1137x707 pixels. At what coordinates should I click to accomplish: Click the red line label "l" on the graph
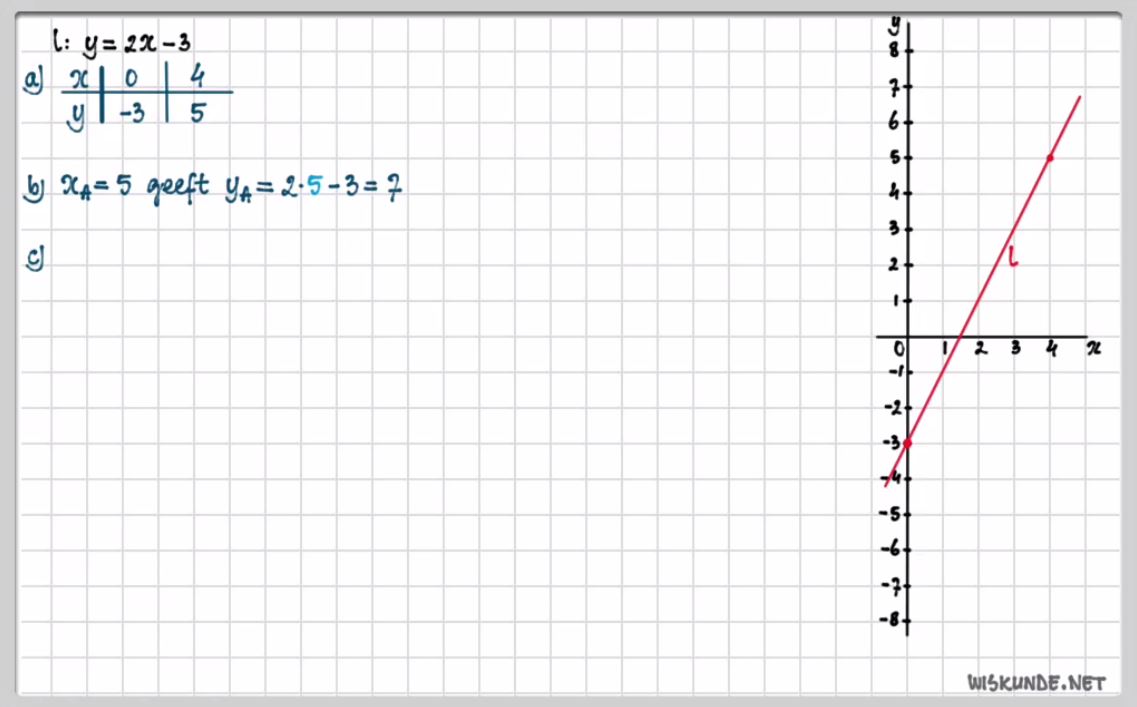pos(1013,255)
